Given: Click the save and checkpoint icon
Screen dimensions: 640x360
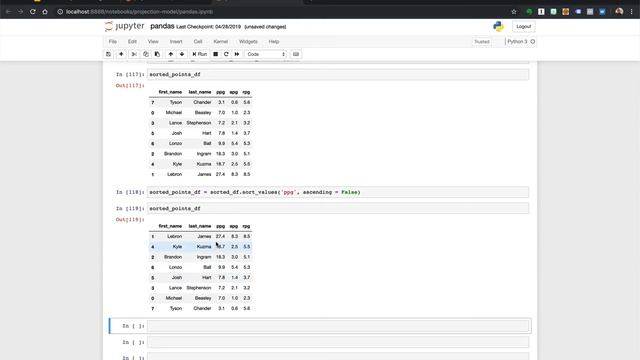Looking at the screenshot, I should point(108,54).
